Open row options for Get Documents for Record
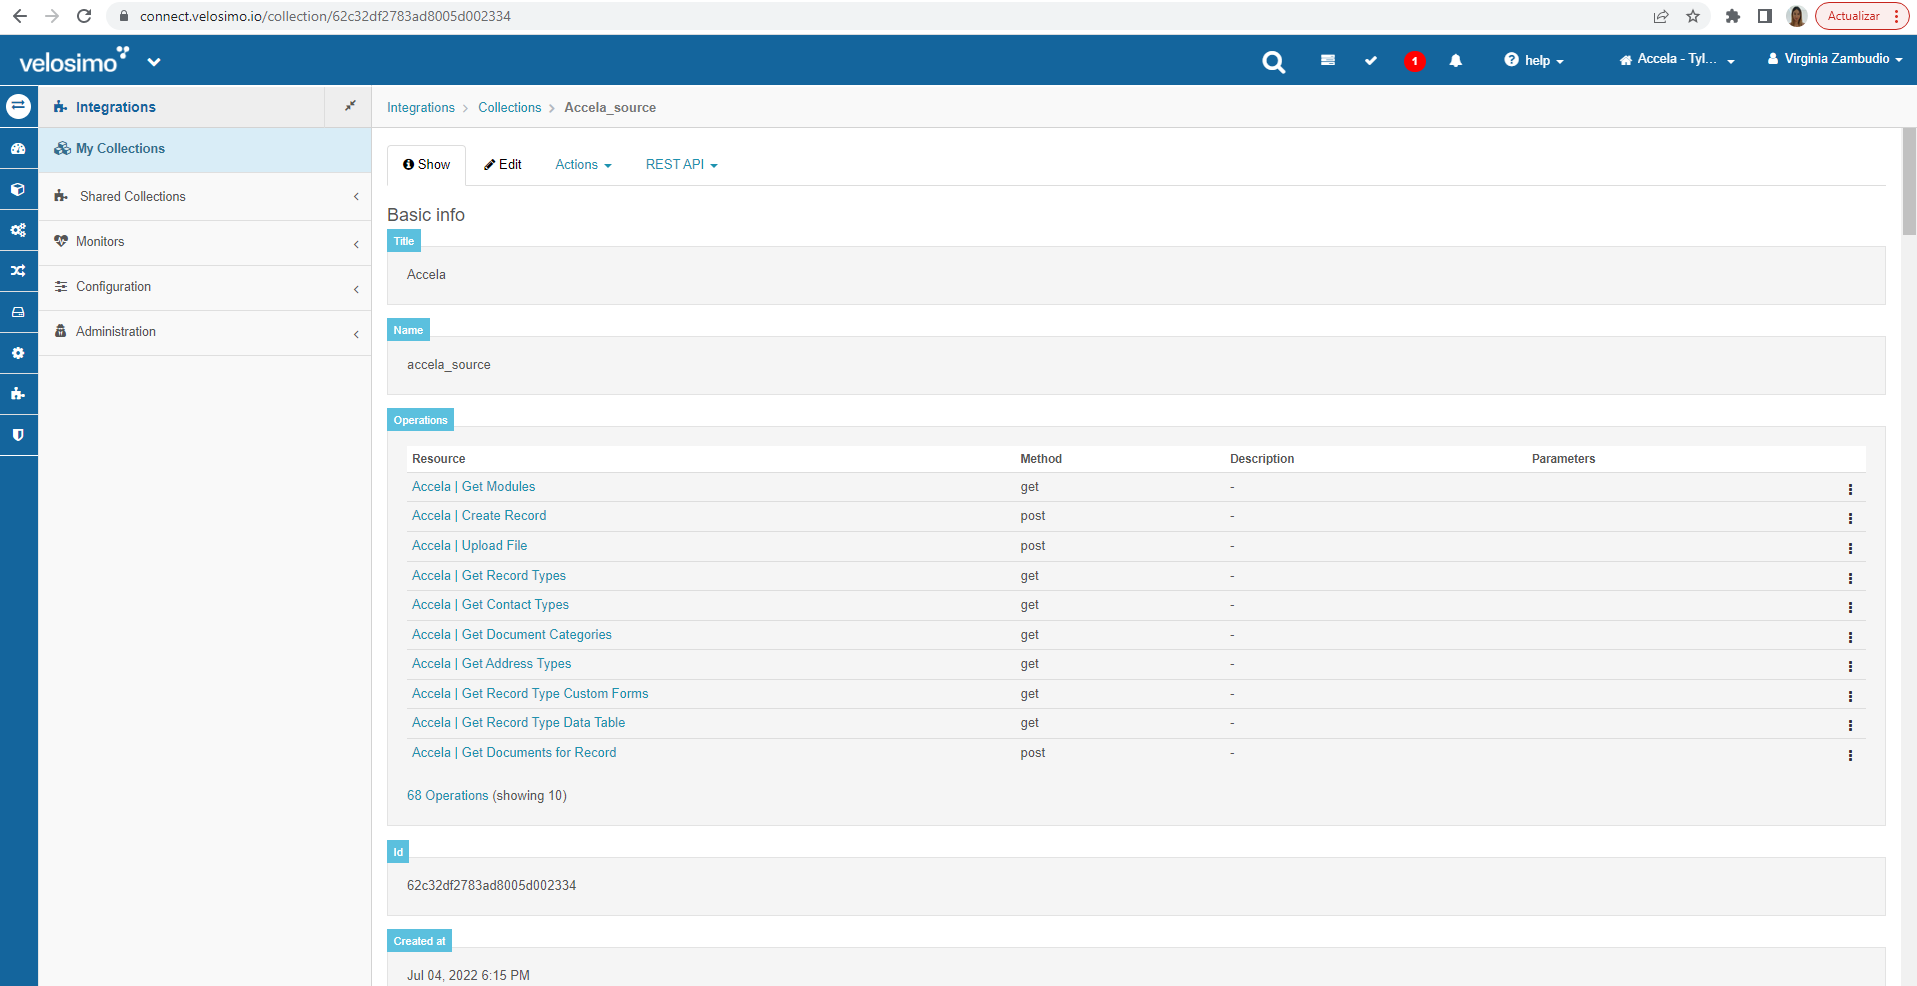 pos(1850,755)
